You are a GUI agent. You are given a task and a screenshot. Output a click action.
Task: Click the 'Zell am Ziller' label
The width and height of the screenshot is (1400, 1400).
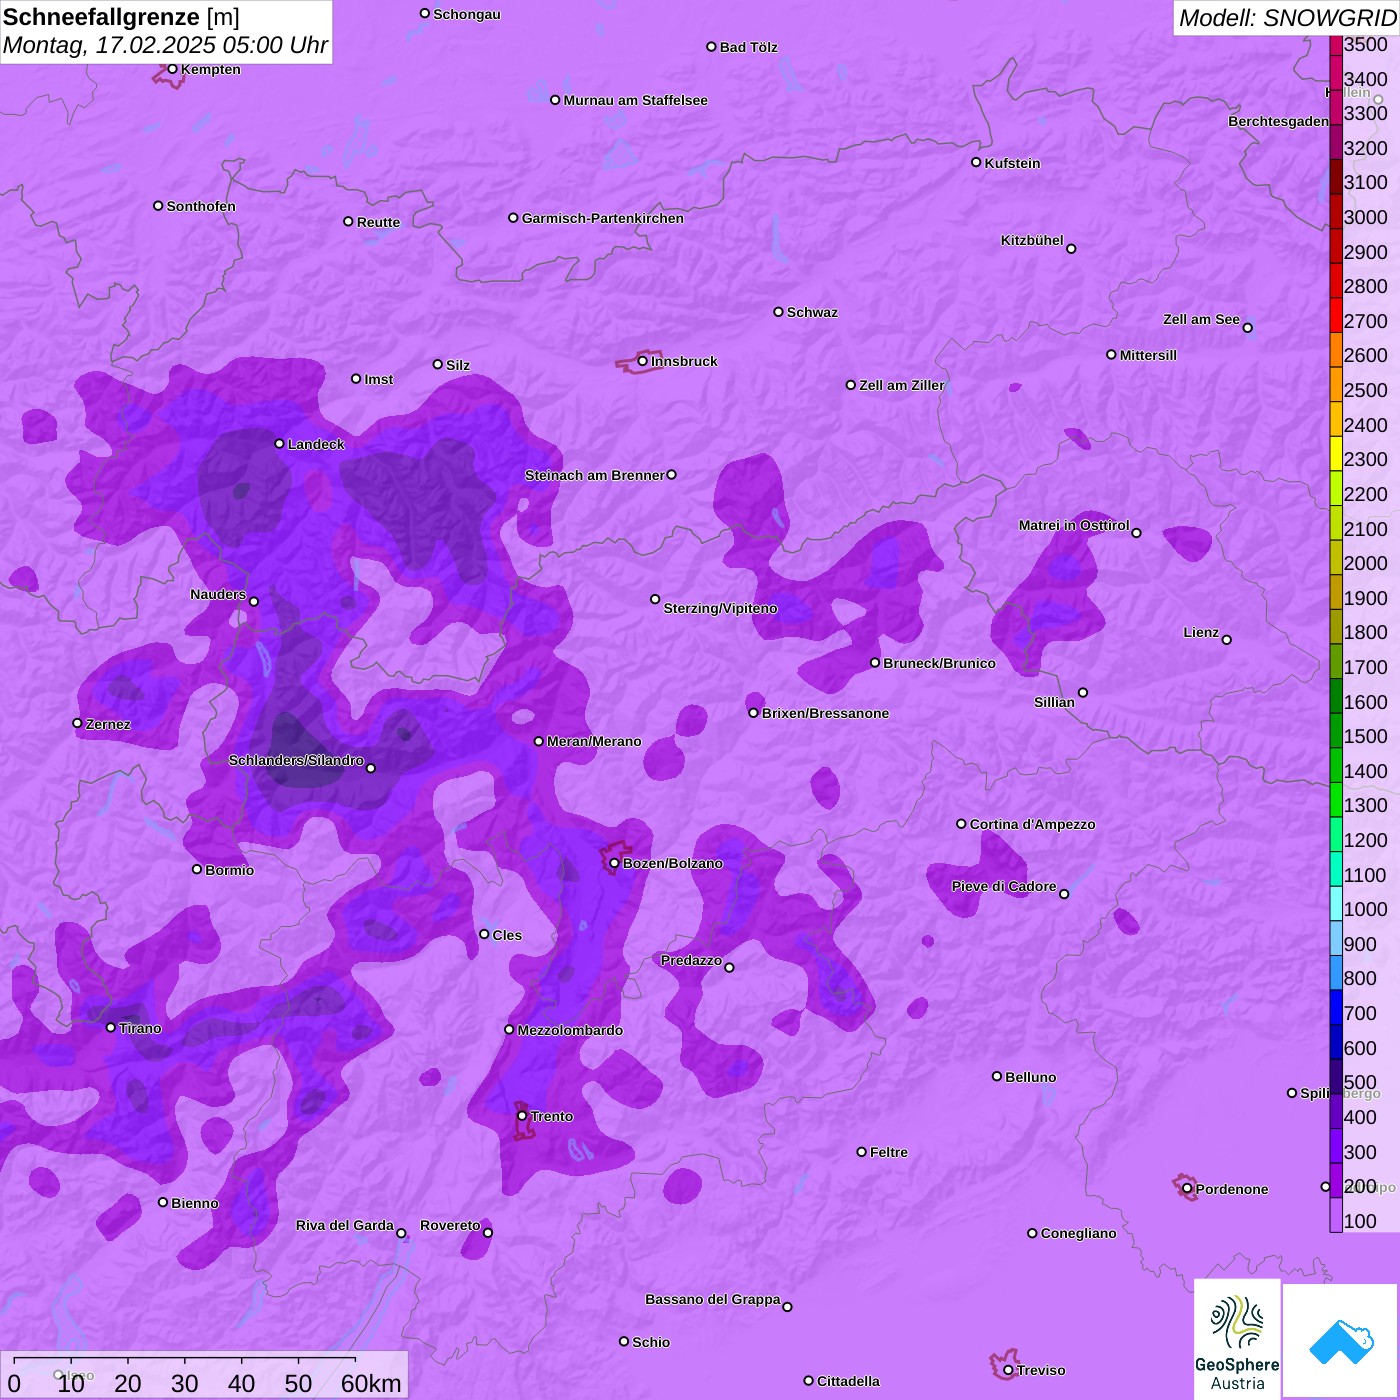[901, 385]
